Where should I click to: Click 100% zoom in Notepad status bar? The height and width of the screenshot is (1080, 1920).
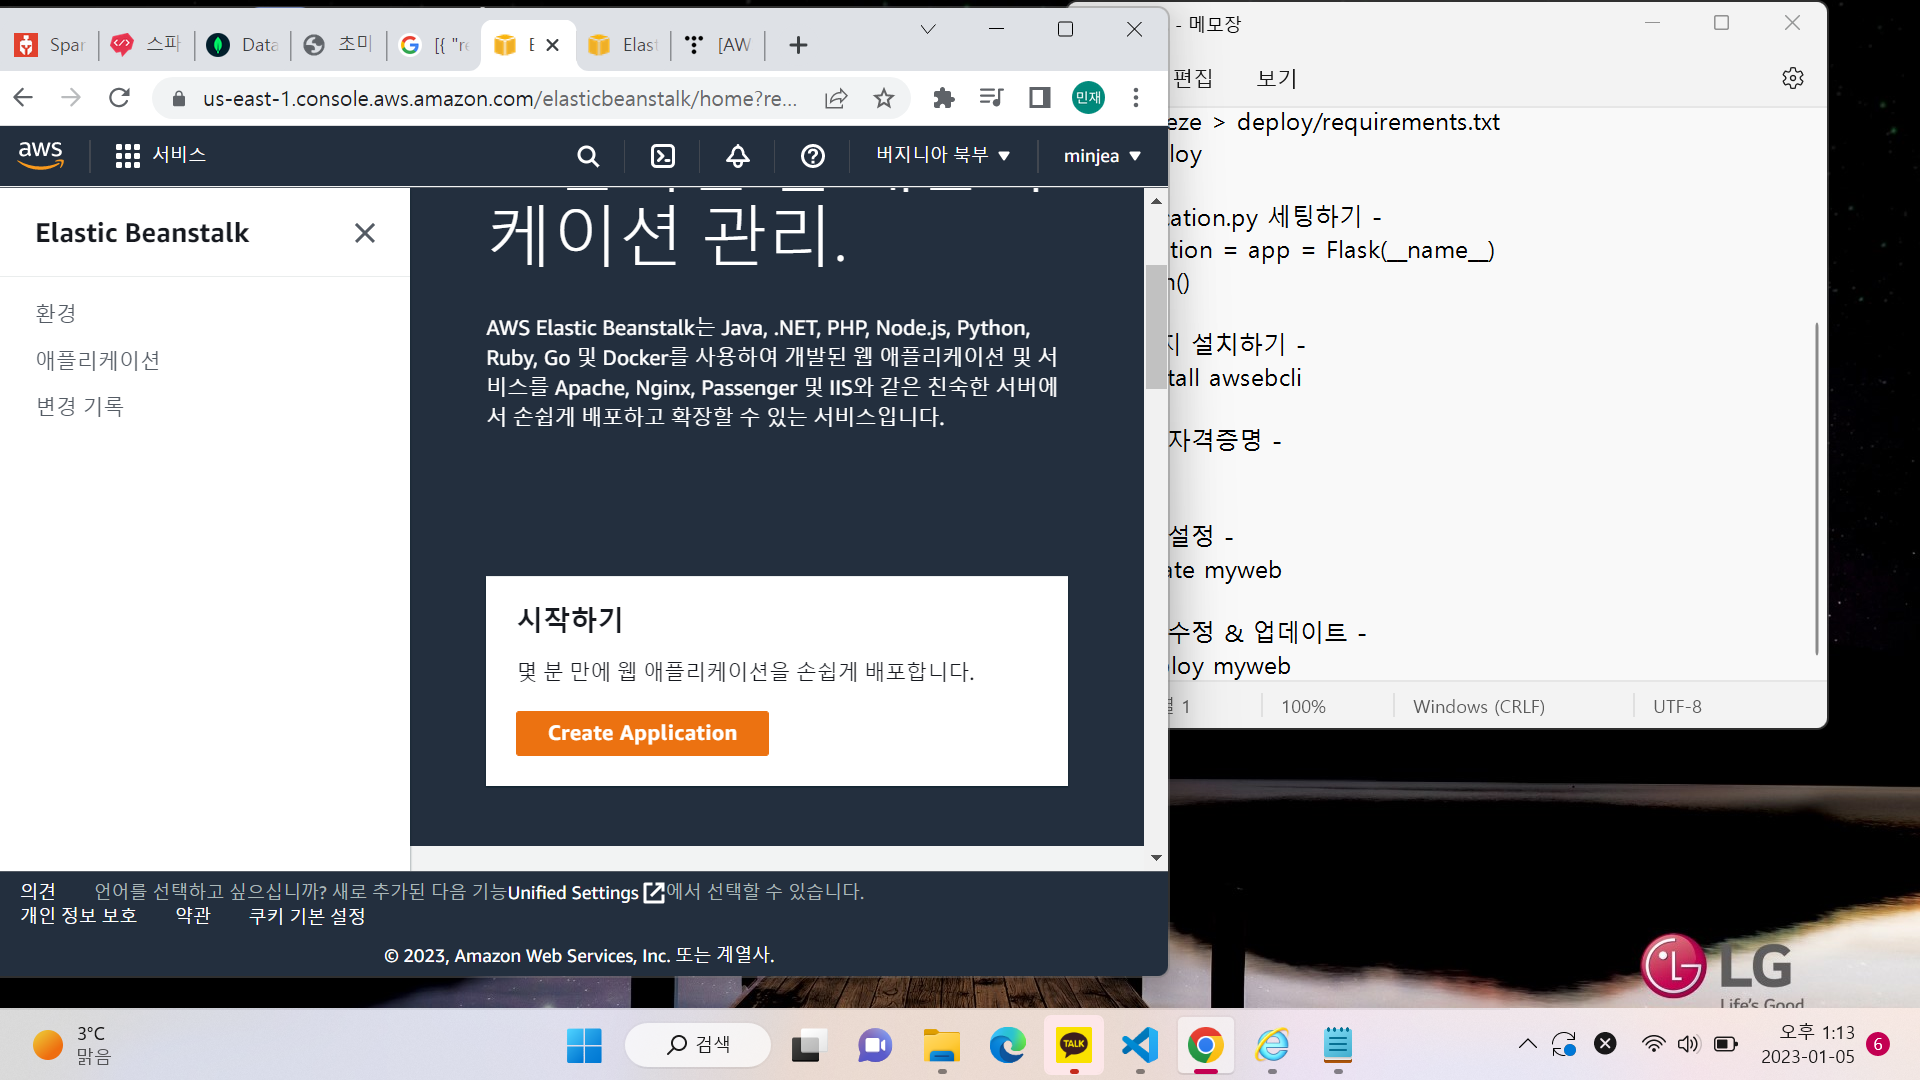(1303, 706)
